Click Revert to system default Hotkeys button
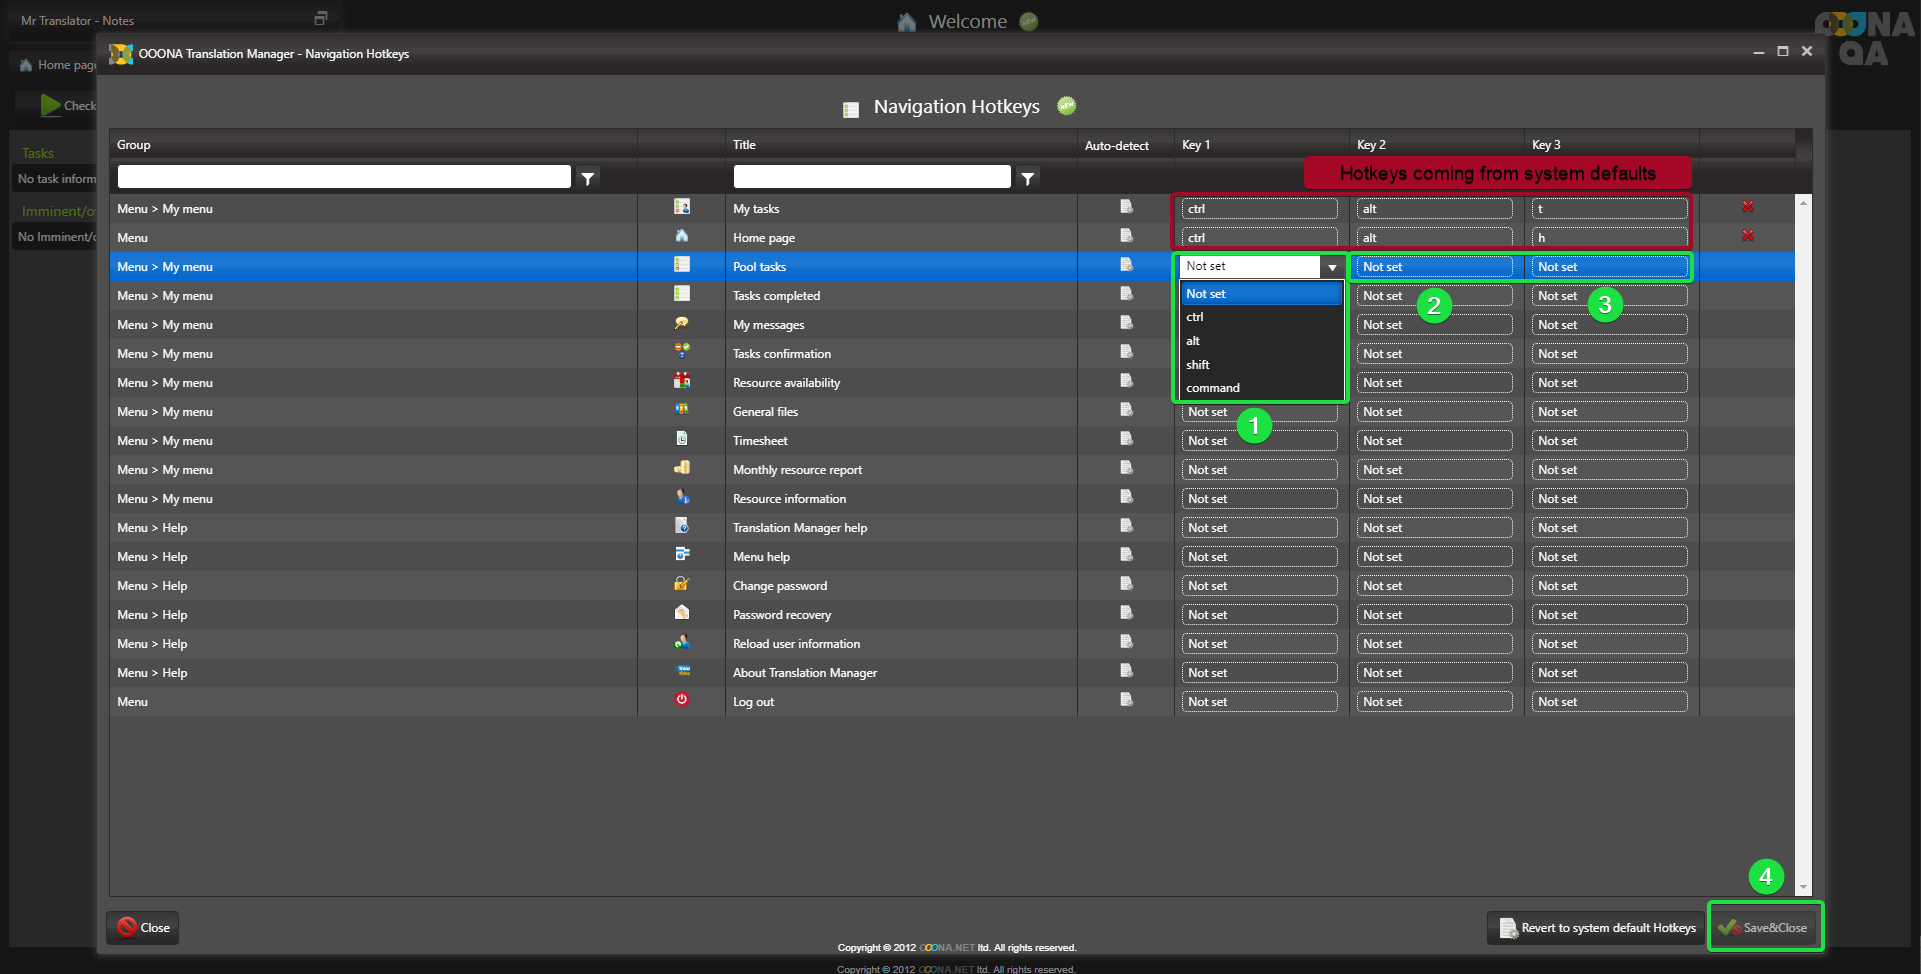Screen dimensions: 1921x974 1596,928
